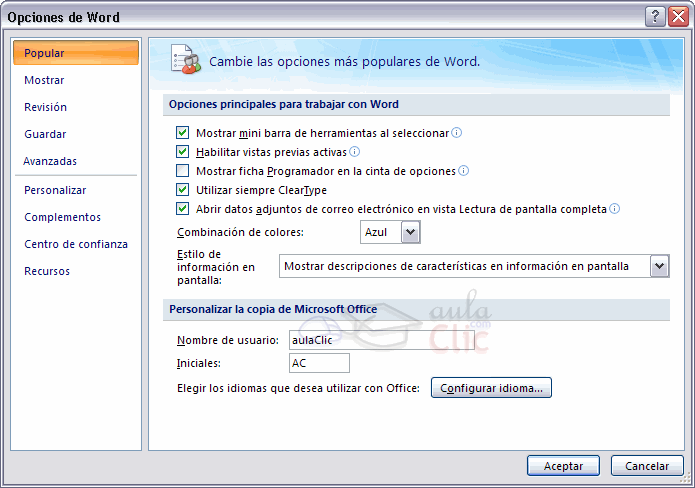This screenshot has height=488, width=695.
Task: Confirm with the Aceptar button
Action: (x=563, y=466)
